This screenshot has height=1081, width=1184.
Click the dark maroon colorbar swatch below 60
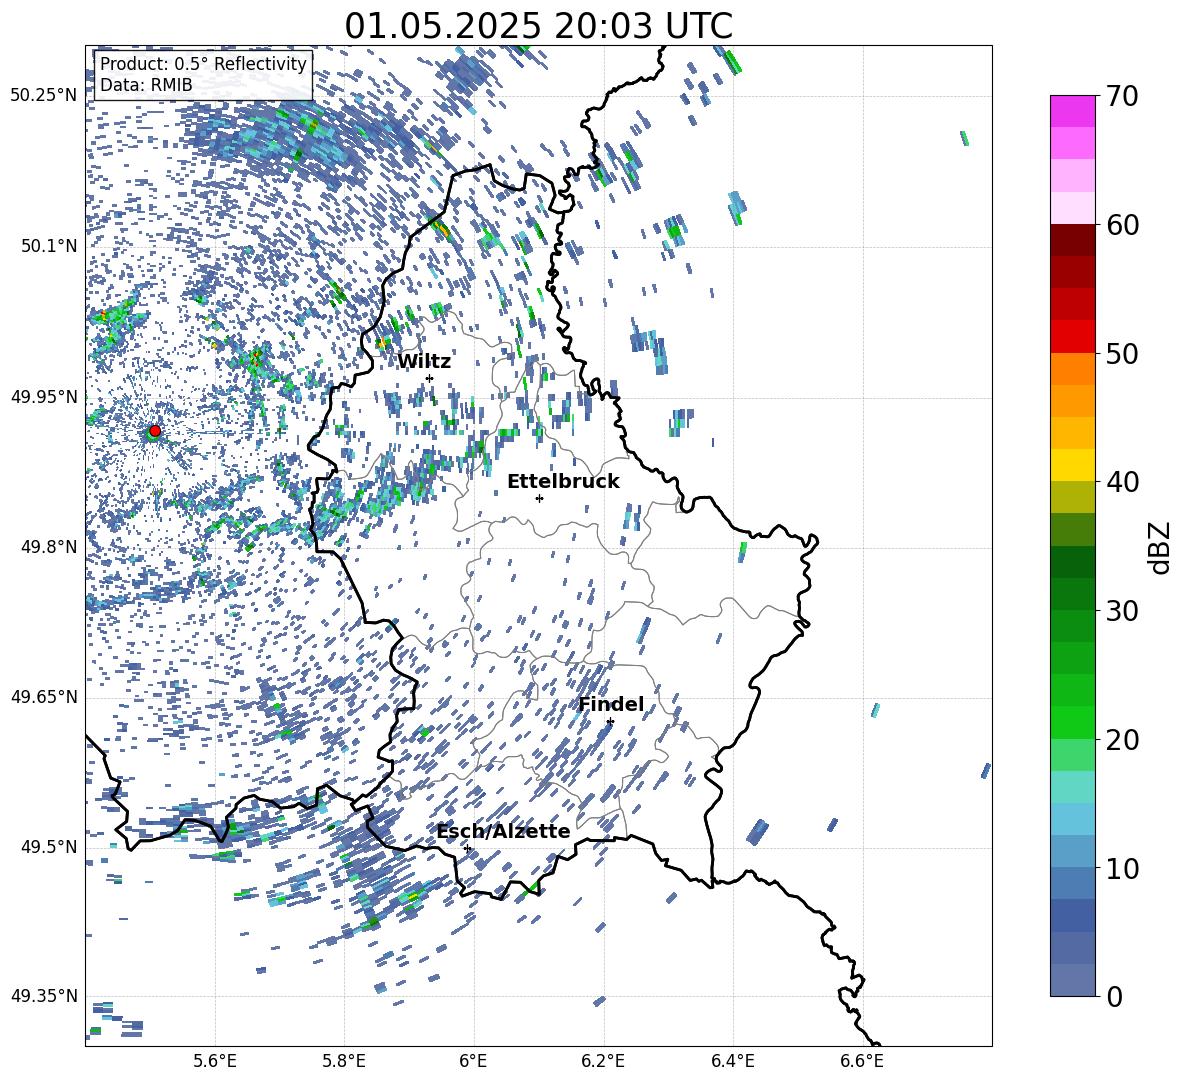(x=1073, y=241)
